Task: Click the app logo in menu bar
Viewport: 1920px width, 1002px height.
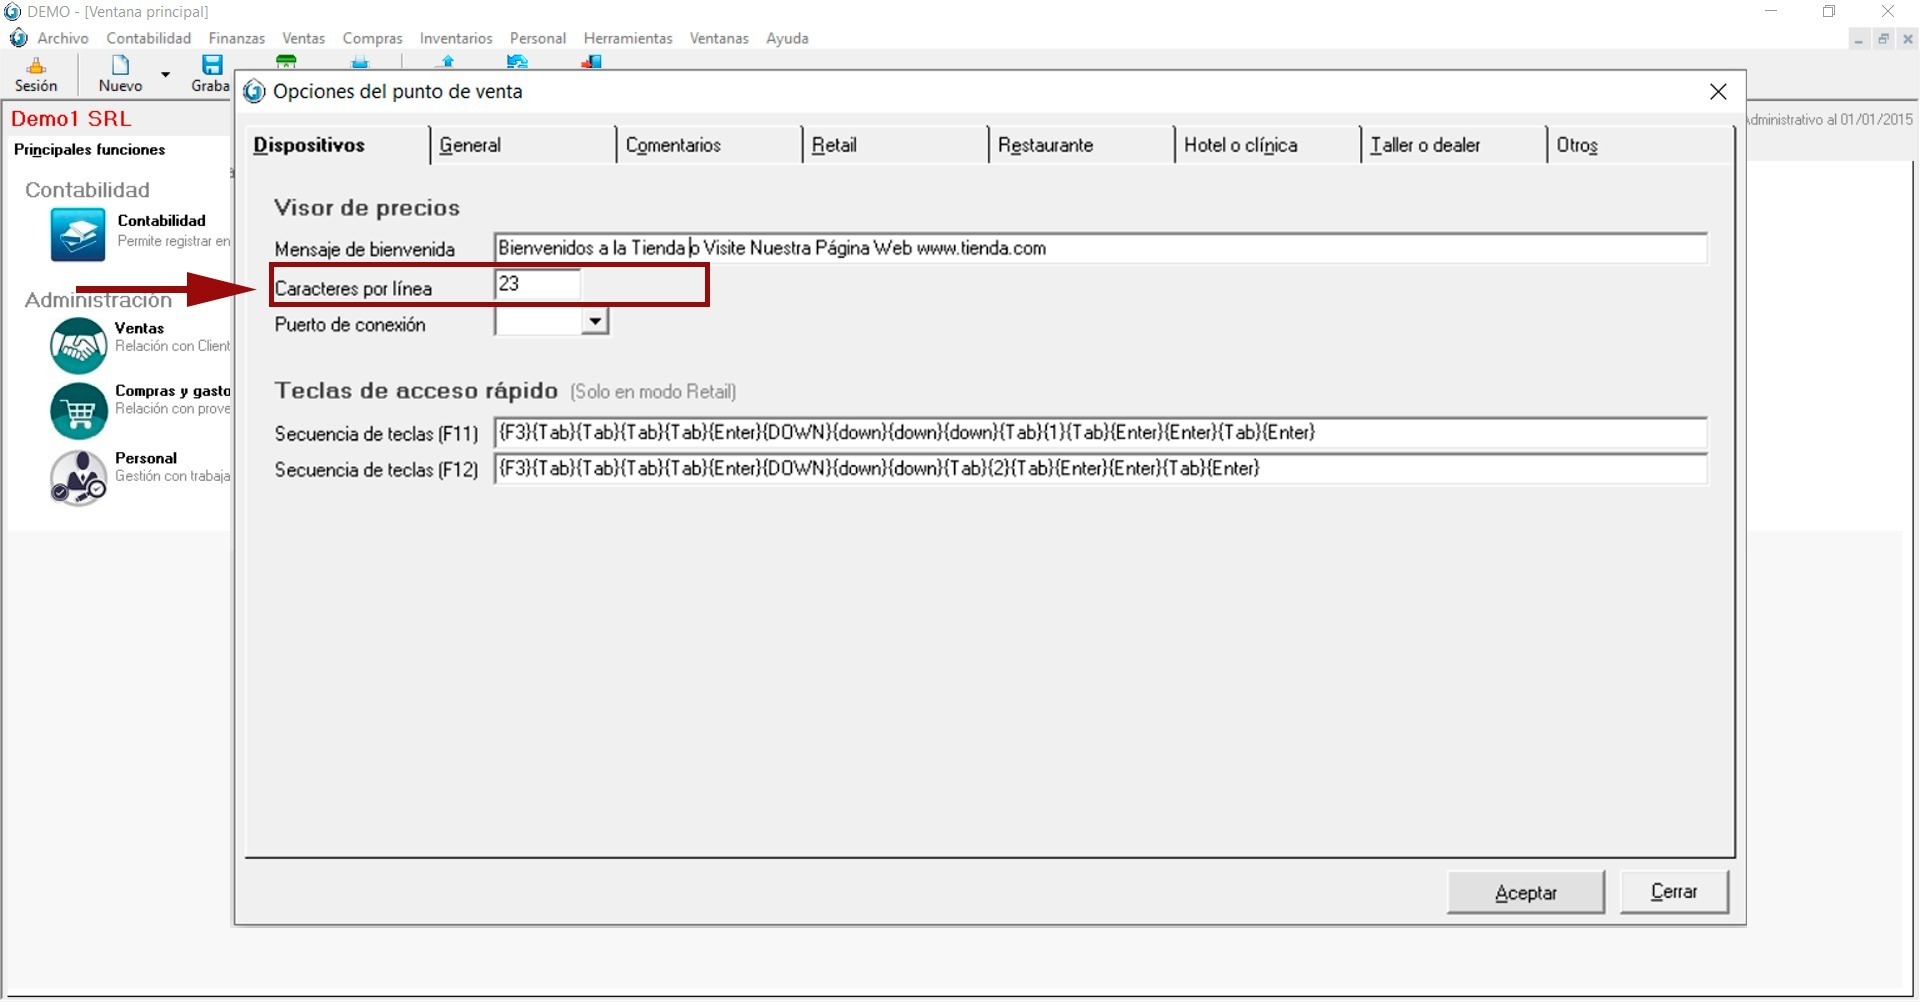Action: (18, 38)
